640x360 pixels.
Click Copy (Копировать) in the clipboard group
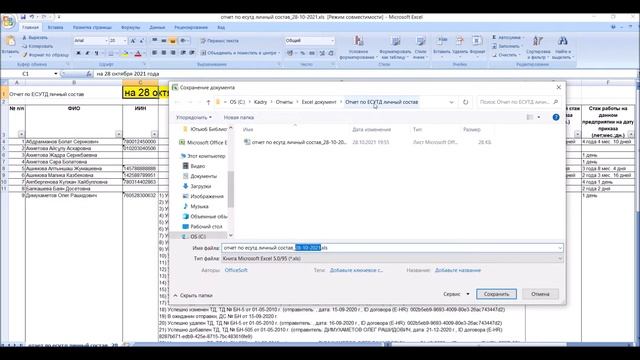point(37,46)
